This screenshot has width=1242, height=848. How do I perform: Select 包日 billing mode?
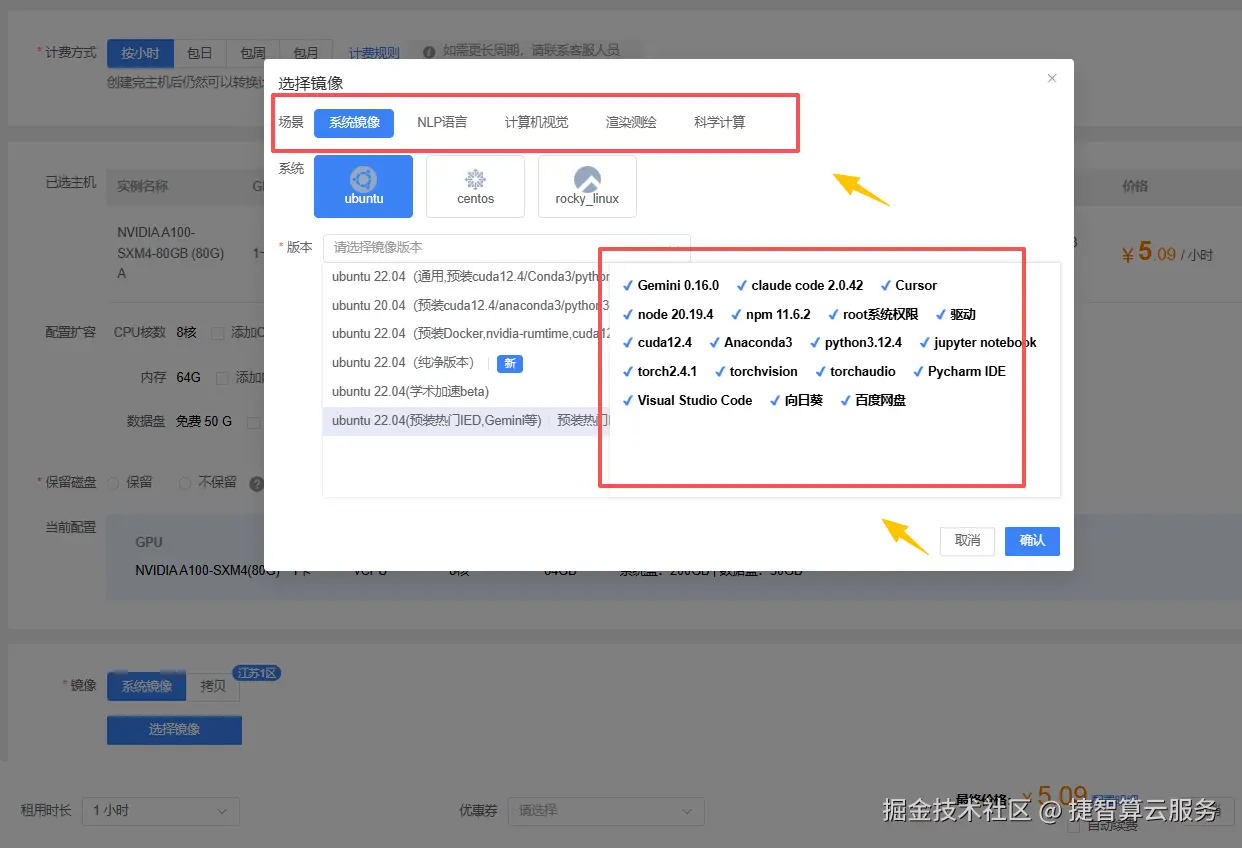(200, 53)
